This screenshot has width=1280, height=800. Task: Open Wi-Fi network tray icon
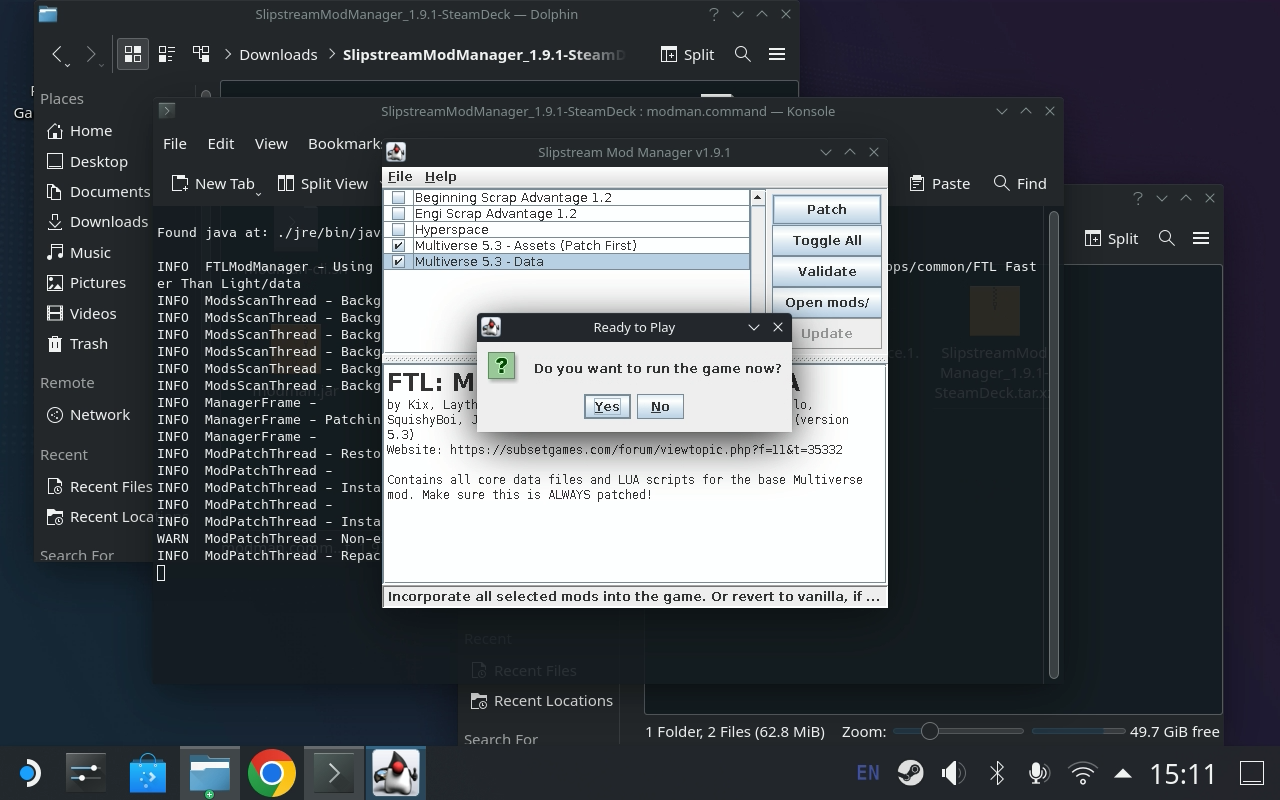(x=1082, y=773)
